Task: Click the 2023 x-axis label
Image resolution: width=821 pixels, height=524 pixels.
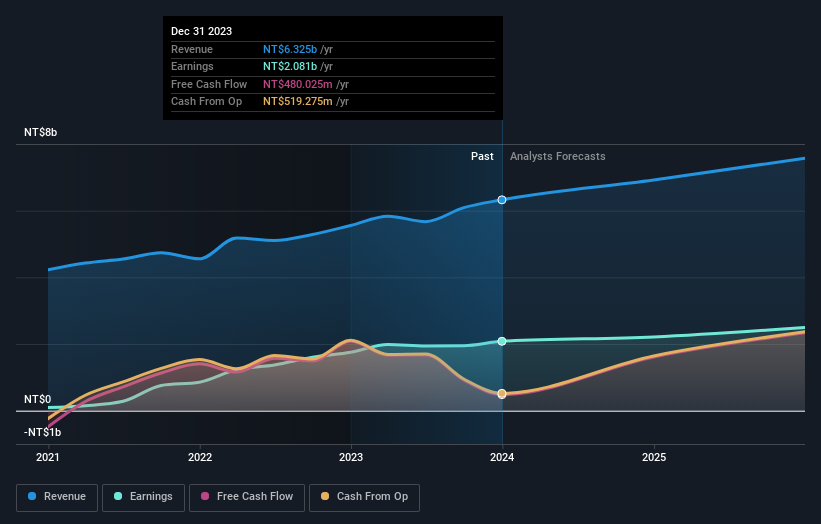Action: (x=351, y=458)
